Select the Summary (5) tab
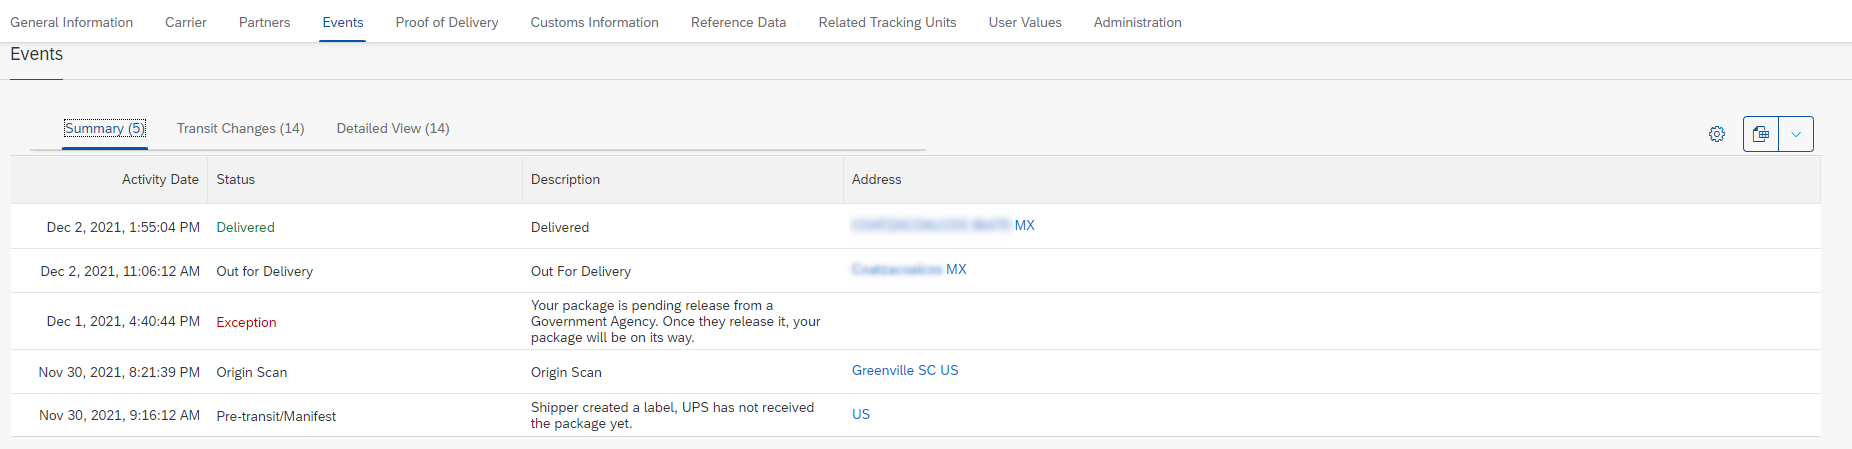1852x449 pixels. 105,128
